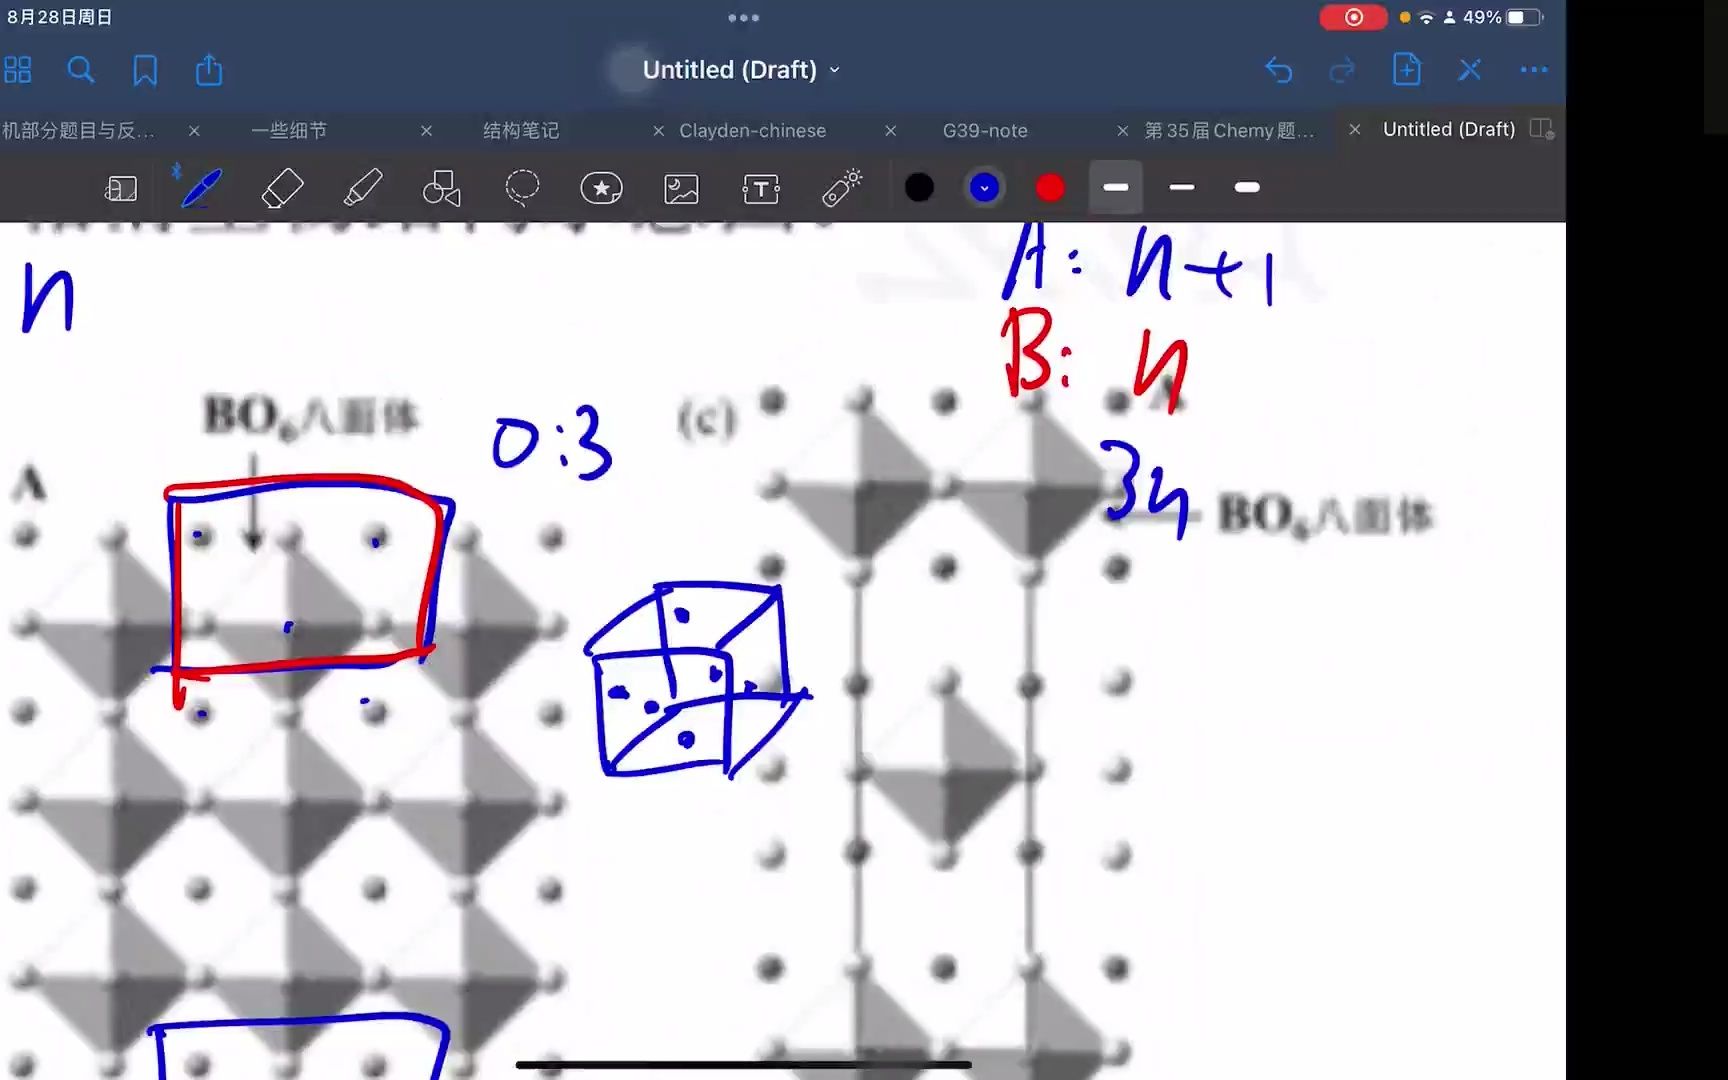Switch to the Clayden-chinese tab
Image resolution: width=1728 pixels, height=1080 pixels.
coord(753,131)
